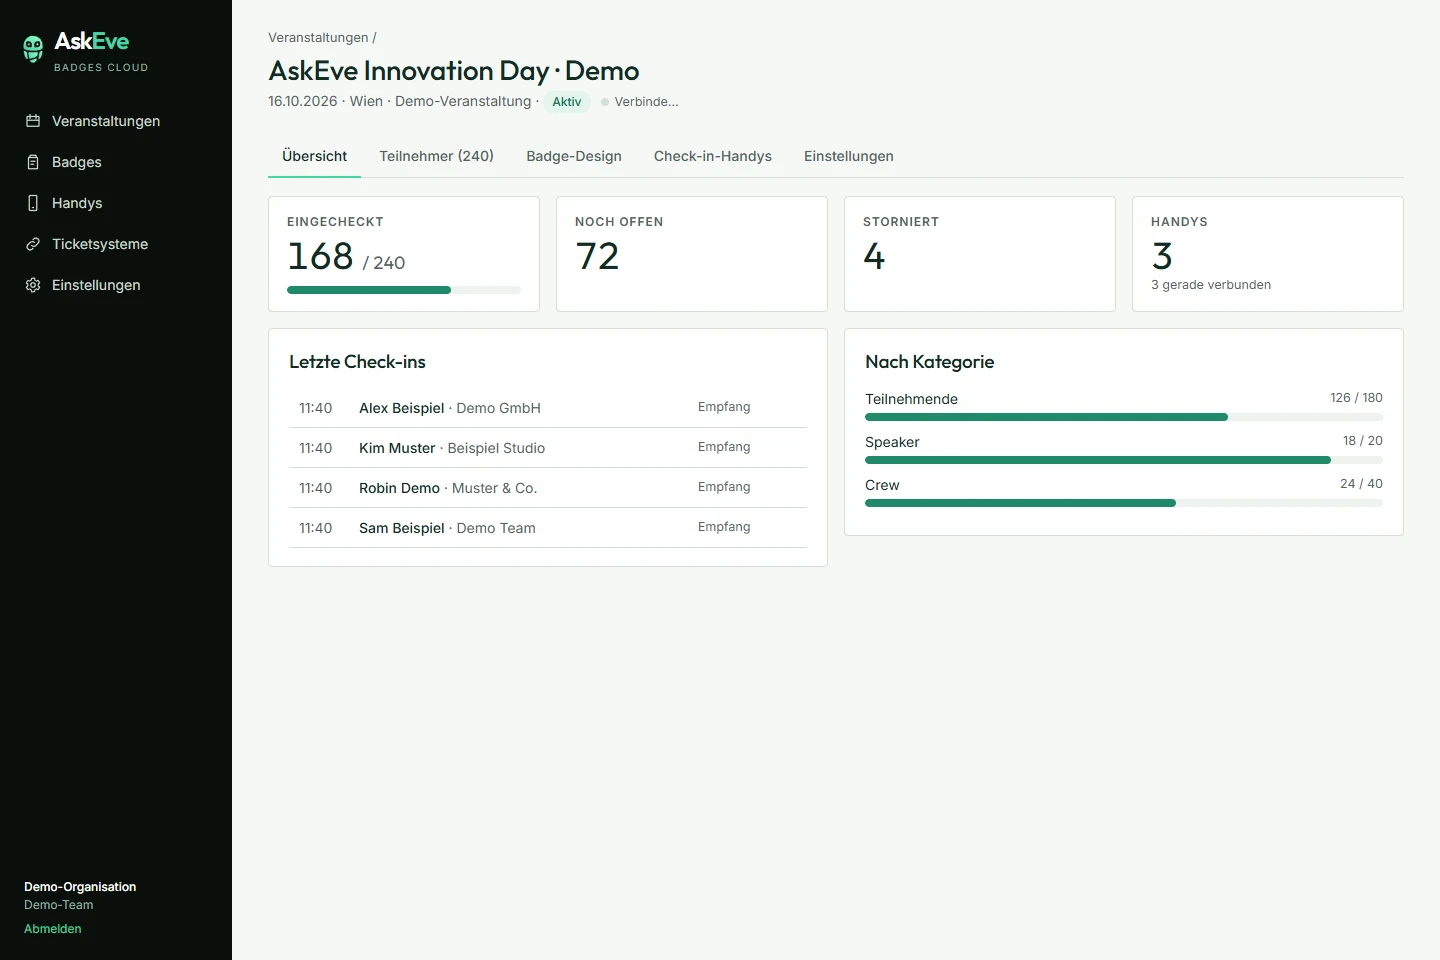
Task: Click the grey connection status dot
Action: click(605, 102)
